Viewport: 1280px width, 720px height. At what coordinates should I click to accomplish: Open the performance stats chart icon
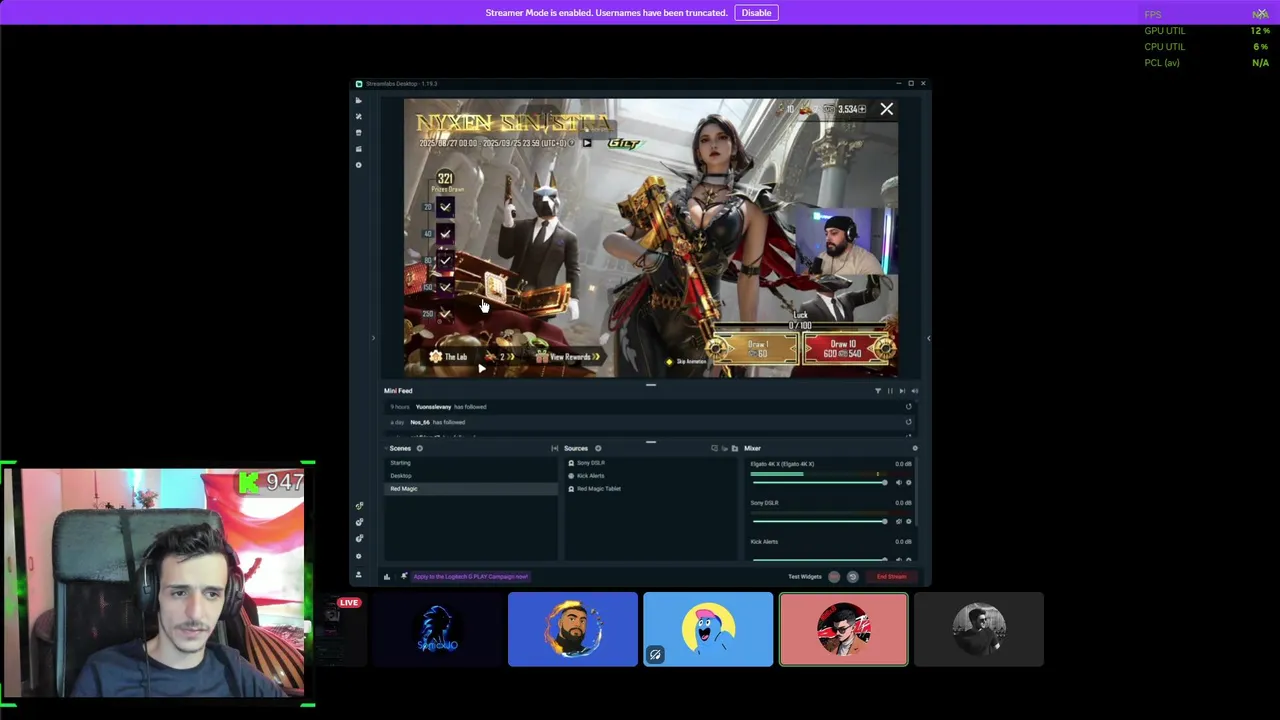tap(387, 576)
